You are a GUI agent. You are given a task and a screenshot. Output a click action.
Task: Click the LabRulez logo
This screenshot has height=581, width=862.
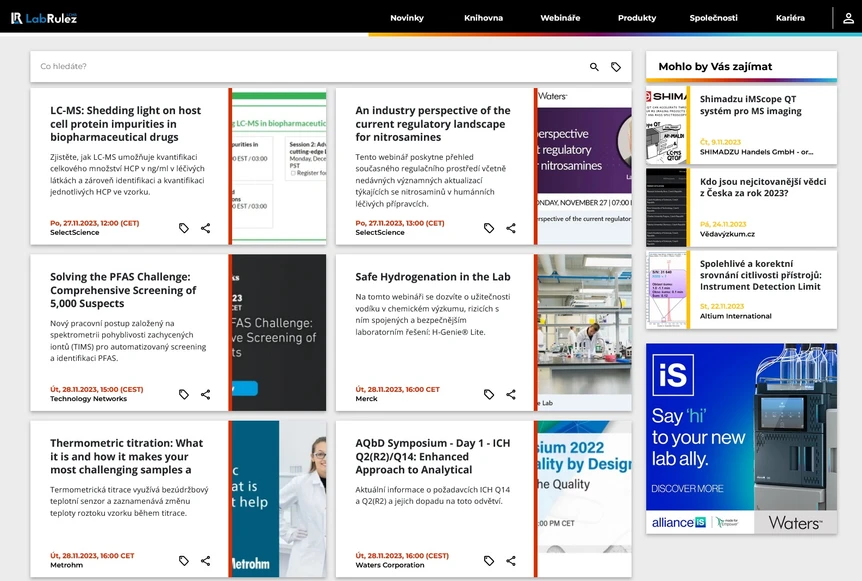click(x=44, y=18)
